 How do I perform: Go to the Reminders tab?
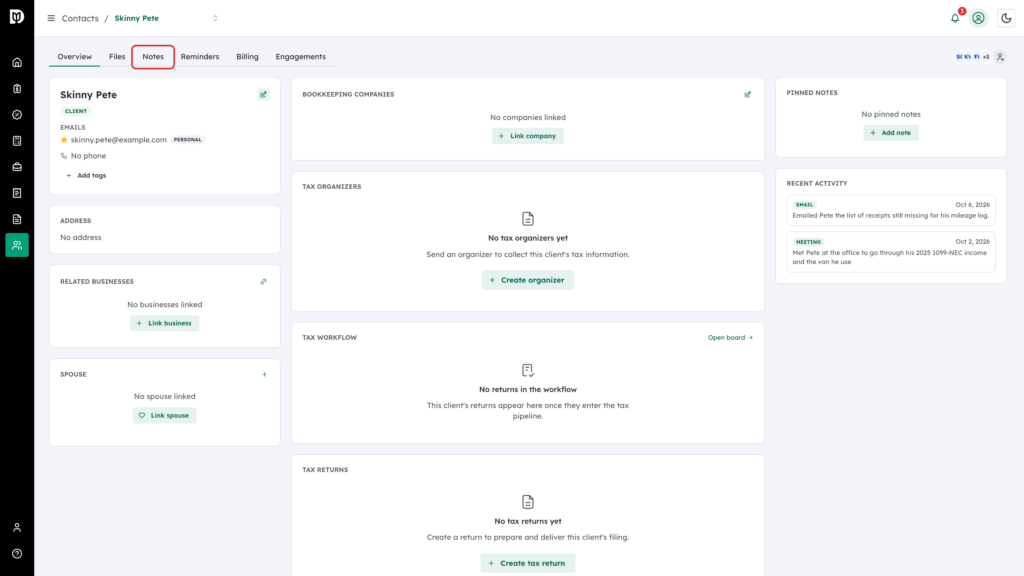coord(200,57)
